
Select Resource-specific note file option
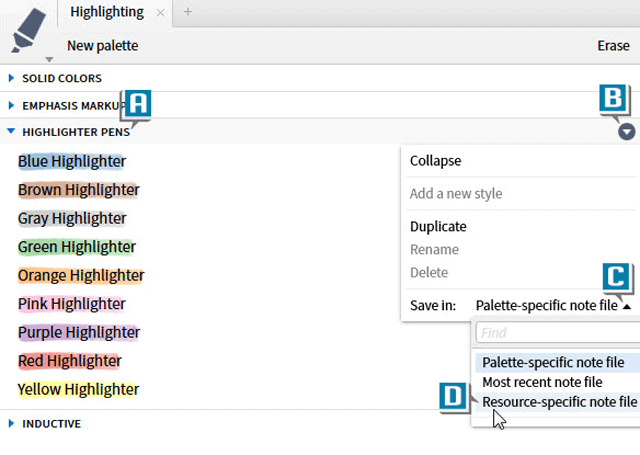[x=559, y=402]
